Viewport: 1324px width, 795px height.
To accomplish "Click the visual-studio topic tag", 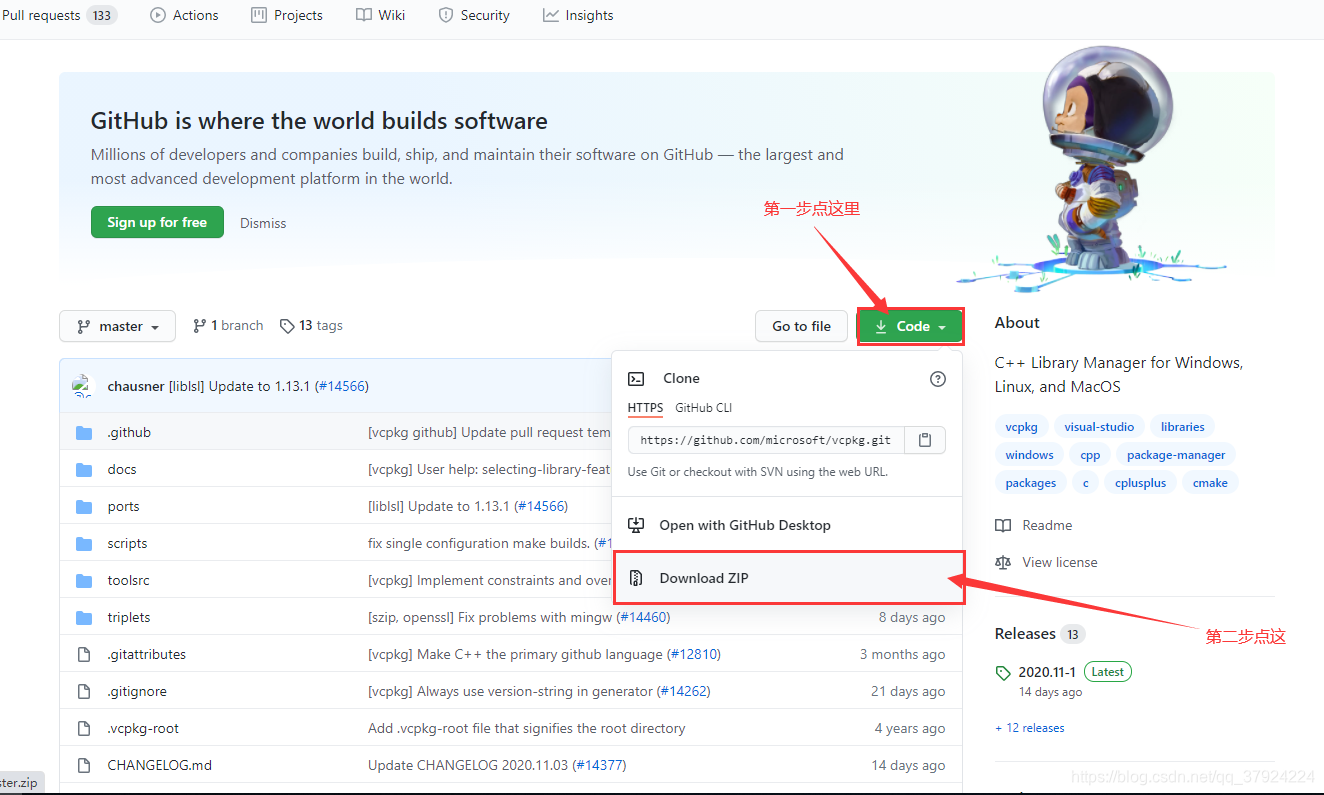I will [x=1099, y=427].
